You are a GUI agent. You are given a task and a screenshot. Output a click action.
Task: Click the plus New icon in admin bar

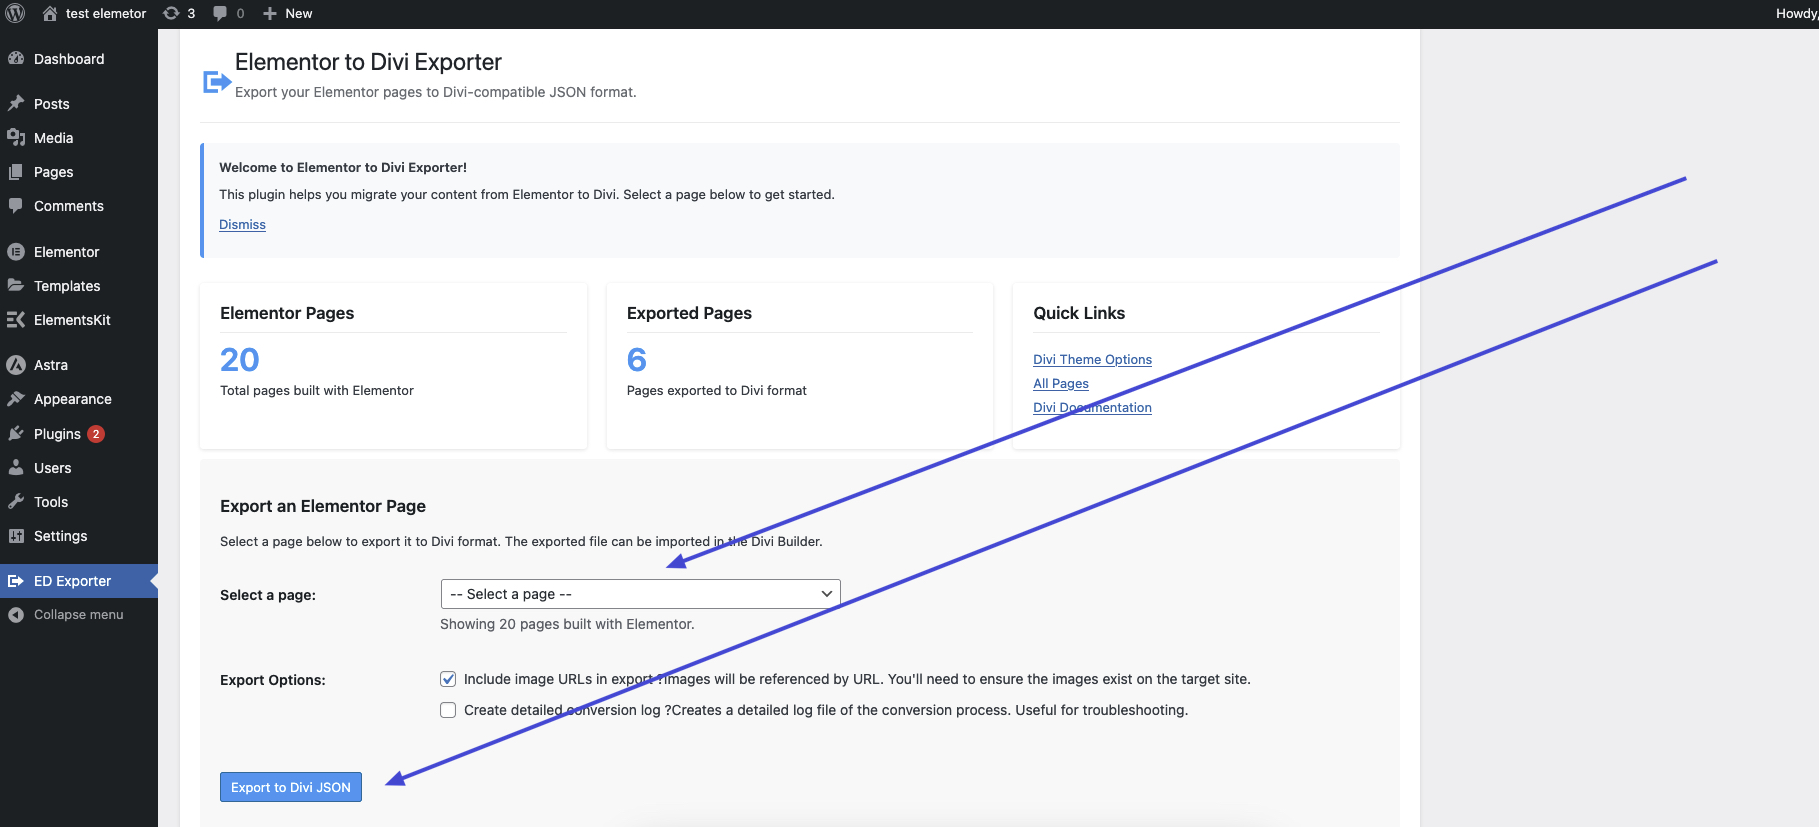(x=270, y=13)
